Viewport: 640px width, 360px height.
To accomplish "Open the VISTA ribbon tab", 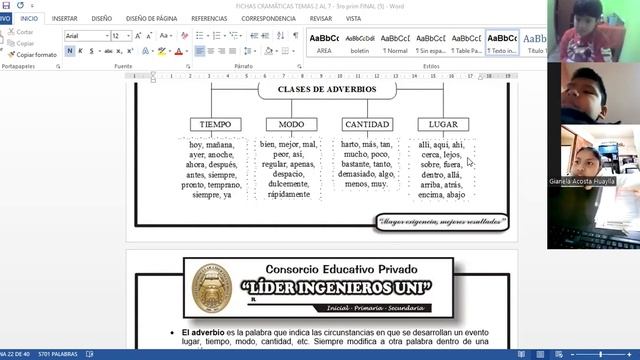I will (x=353, y=19).
